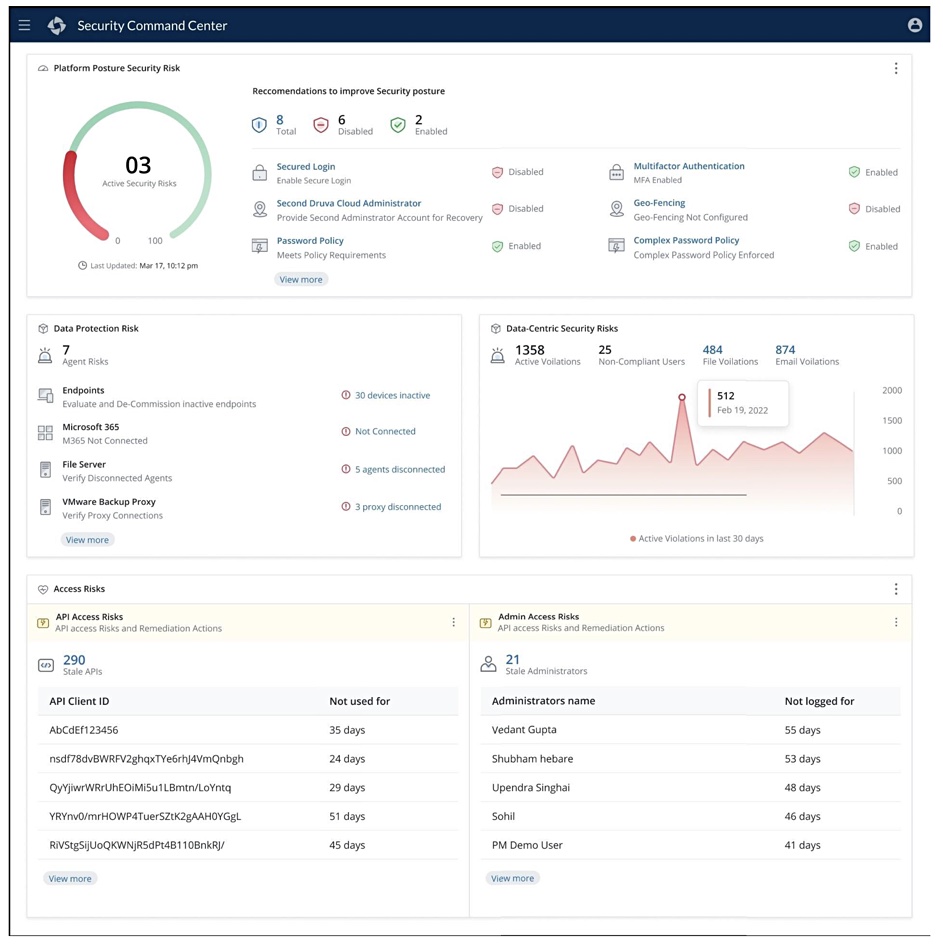The width and height of the screenshot is (943, 950).
Task: Click the Microsoft 365 grid icon
Action: [x=45, y=433]
